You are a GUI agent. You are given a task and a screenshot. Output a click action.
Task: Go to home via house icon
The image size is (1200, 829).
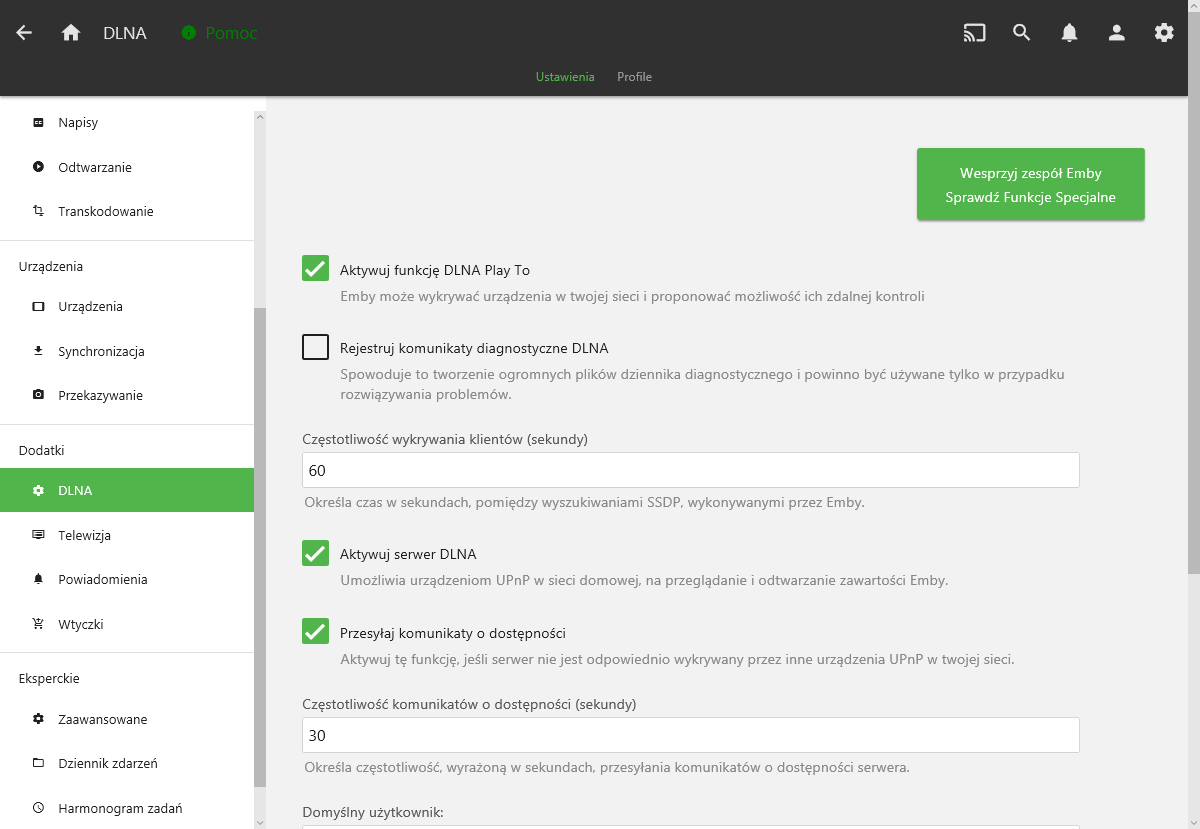coord(71,33)
